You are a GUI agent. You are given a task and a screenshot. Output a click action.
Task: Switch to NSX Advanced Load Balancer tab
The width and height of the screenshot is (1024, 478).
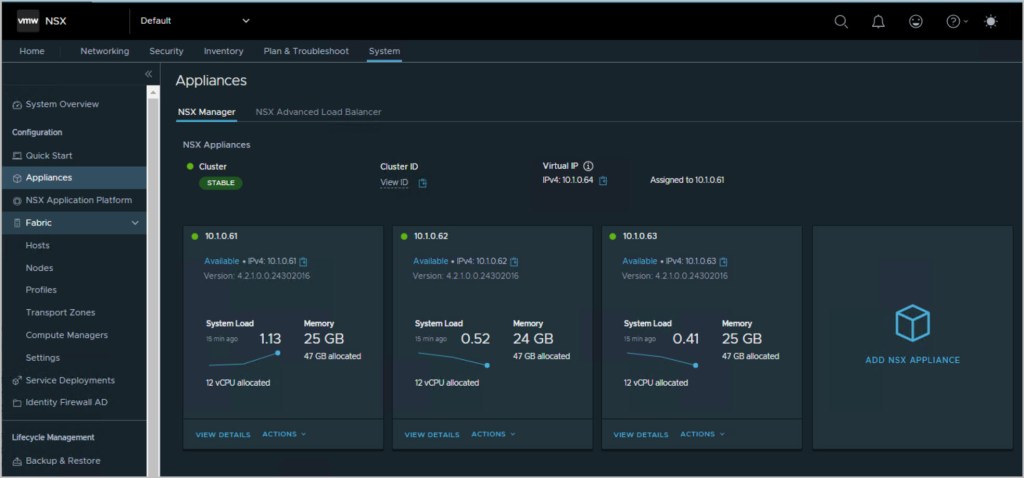[x=318, y=112]
